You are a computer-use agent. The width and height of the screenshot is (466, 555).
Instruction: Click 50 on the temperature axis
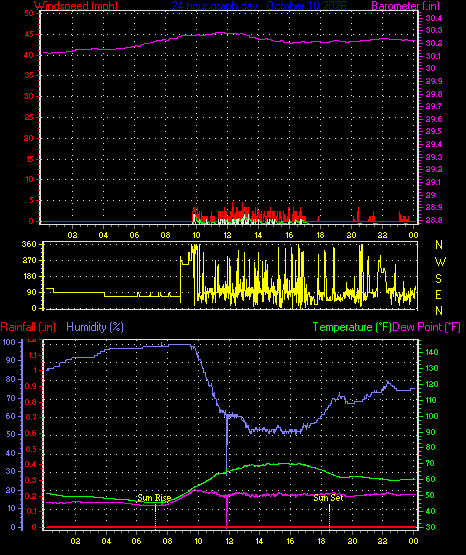pyautogui.click(x=430, y=495)
